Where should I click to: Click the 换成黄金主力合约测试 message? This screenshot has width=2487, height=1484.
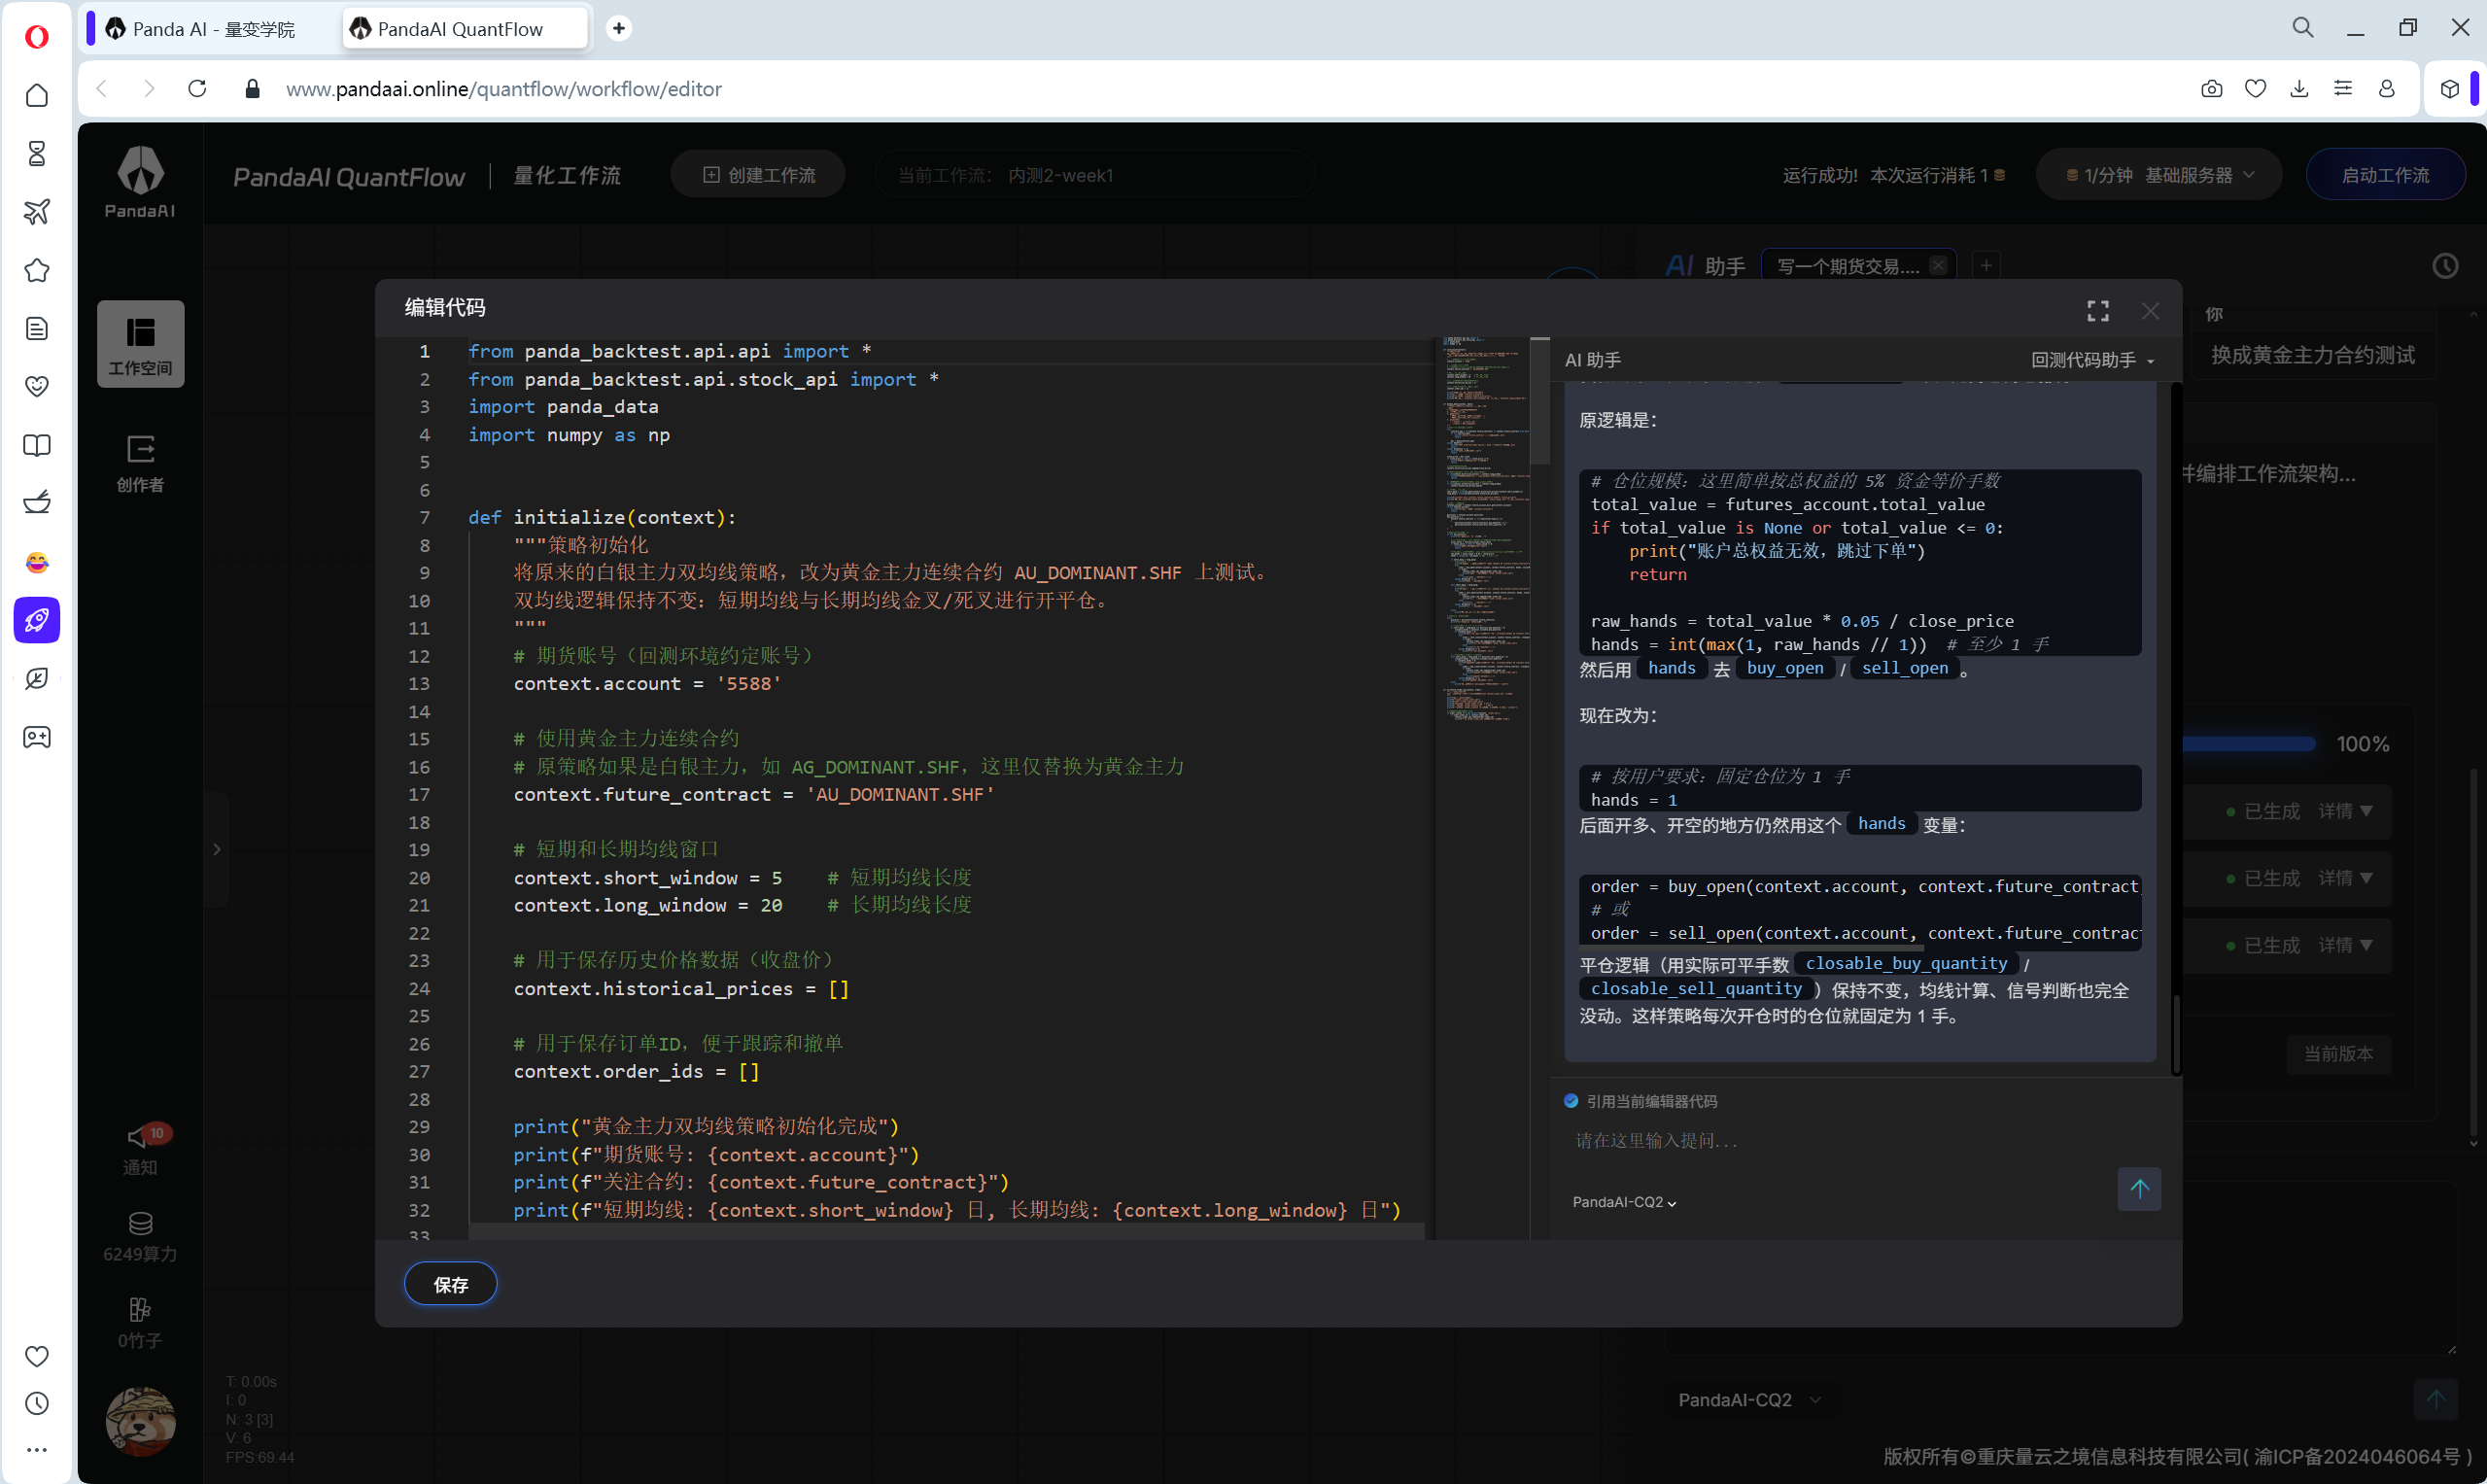pyautogui.click(x=2313, y=355)
